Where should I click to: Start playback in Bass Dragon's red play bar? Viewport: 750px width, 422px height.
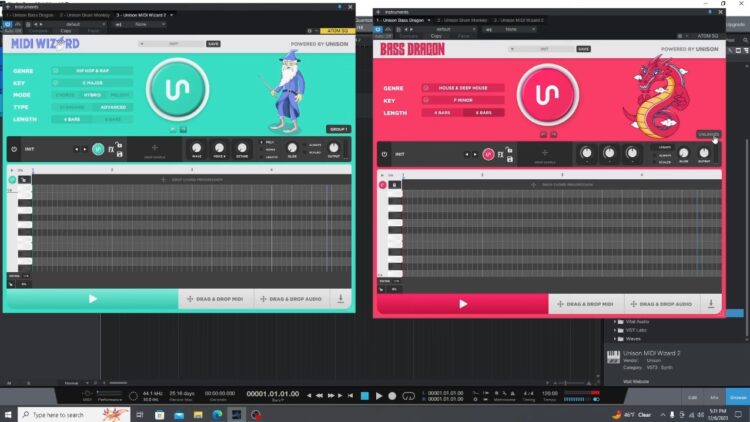(463, 304)
